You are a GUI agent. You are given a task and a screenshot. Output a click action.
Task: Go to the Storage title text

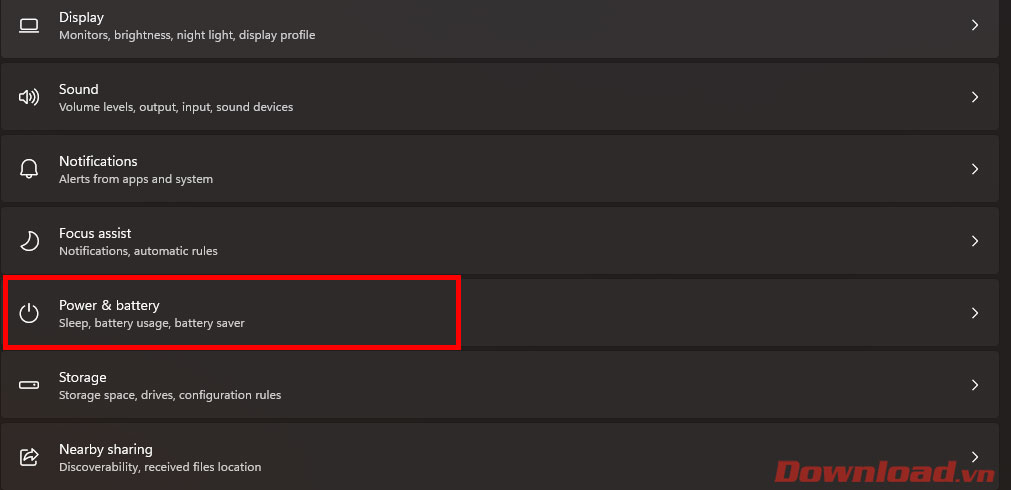click(x=82, y=377)
